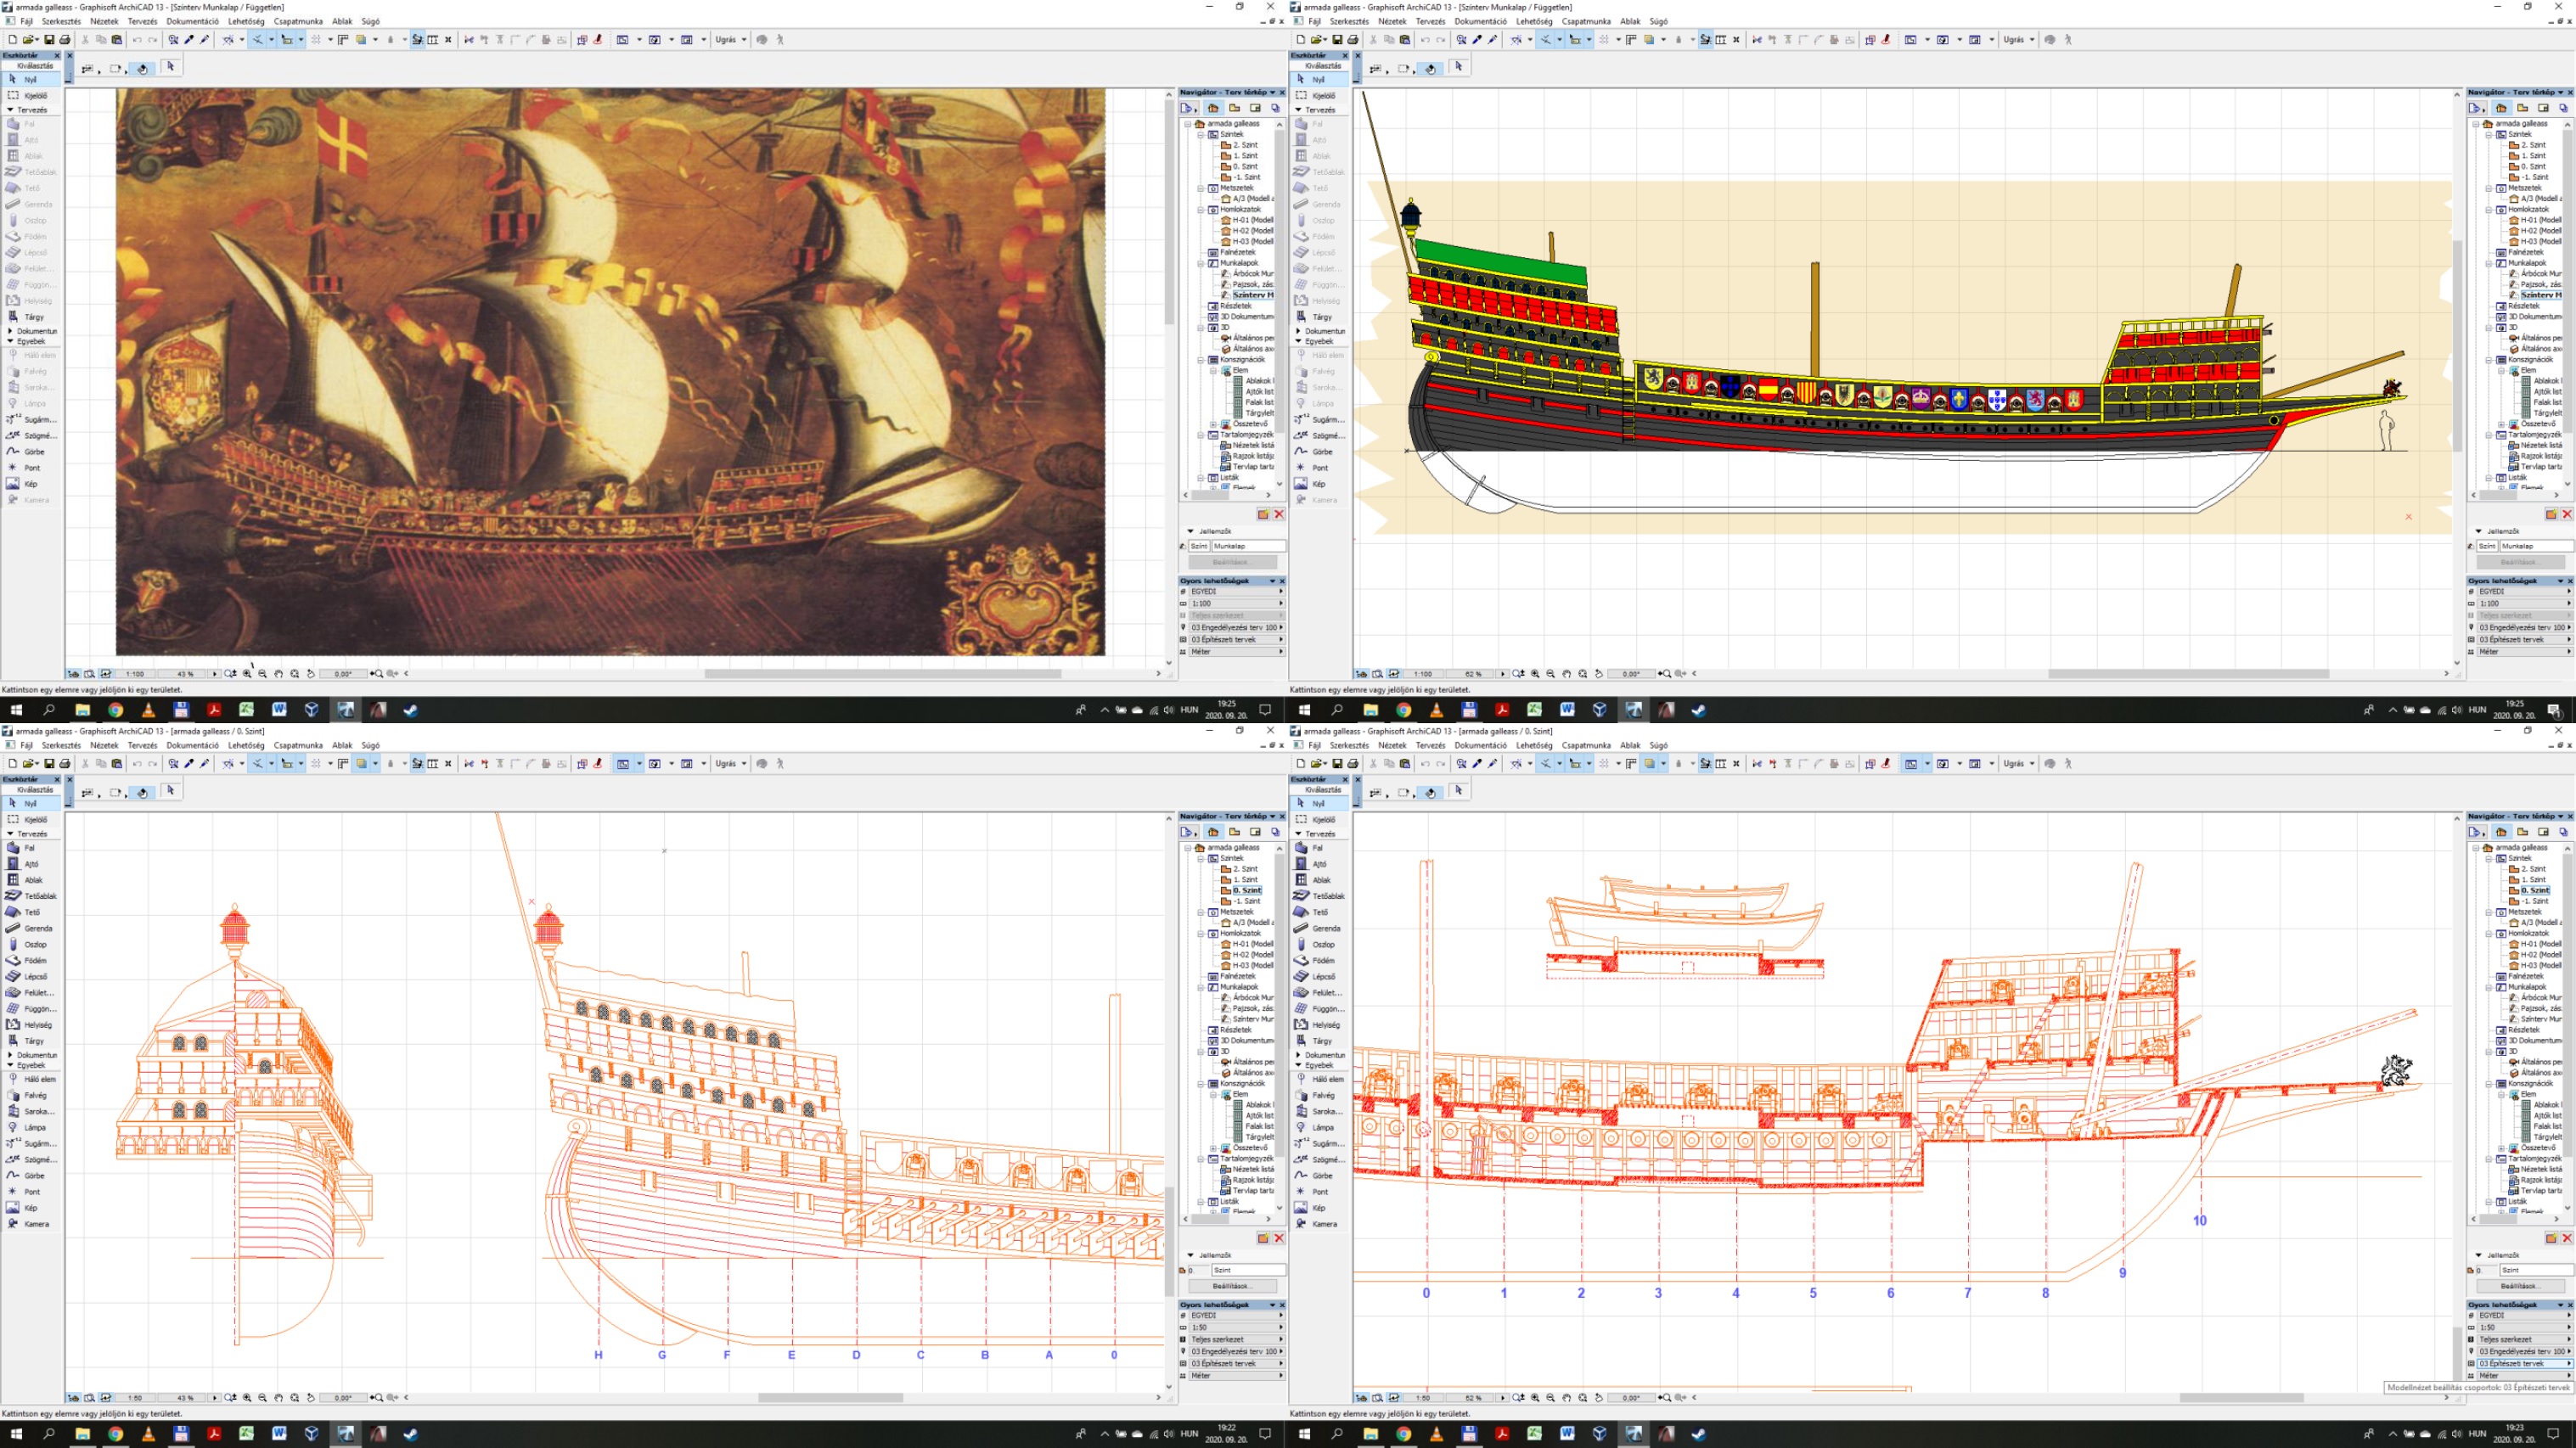
Task: Click New document icon in section view toolbar
Action: (1301, 764)
